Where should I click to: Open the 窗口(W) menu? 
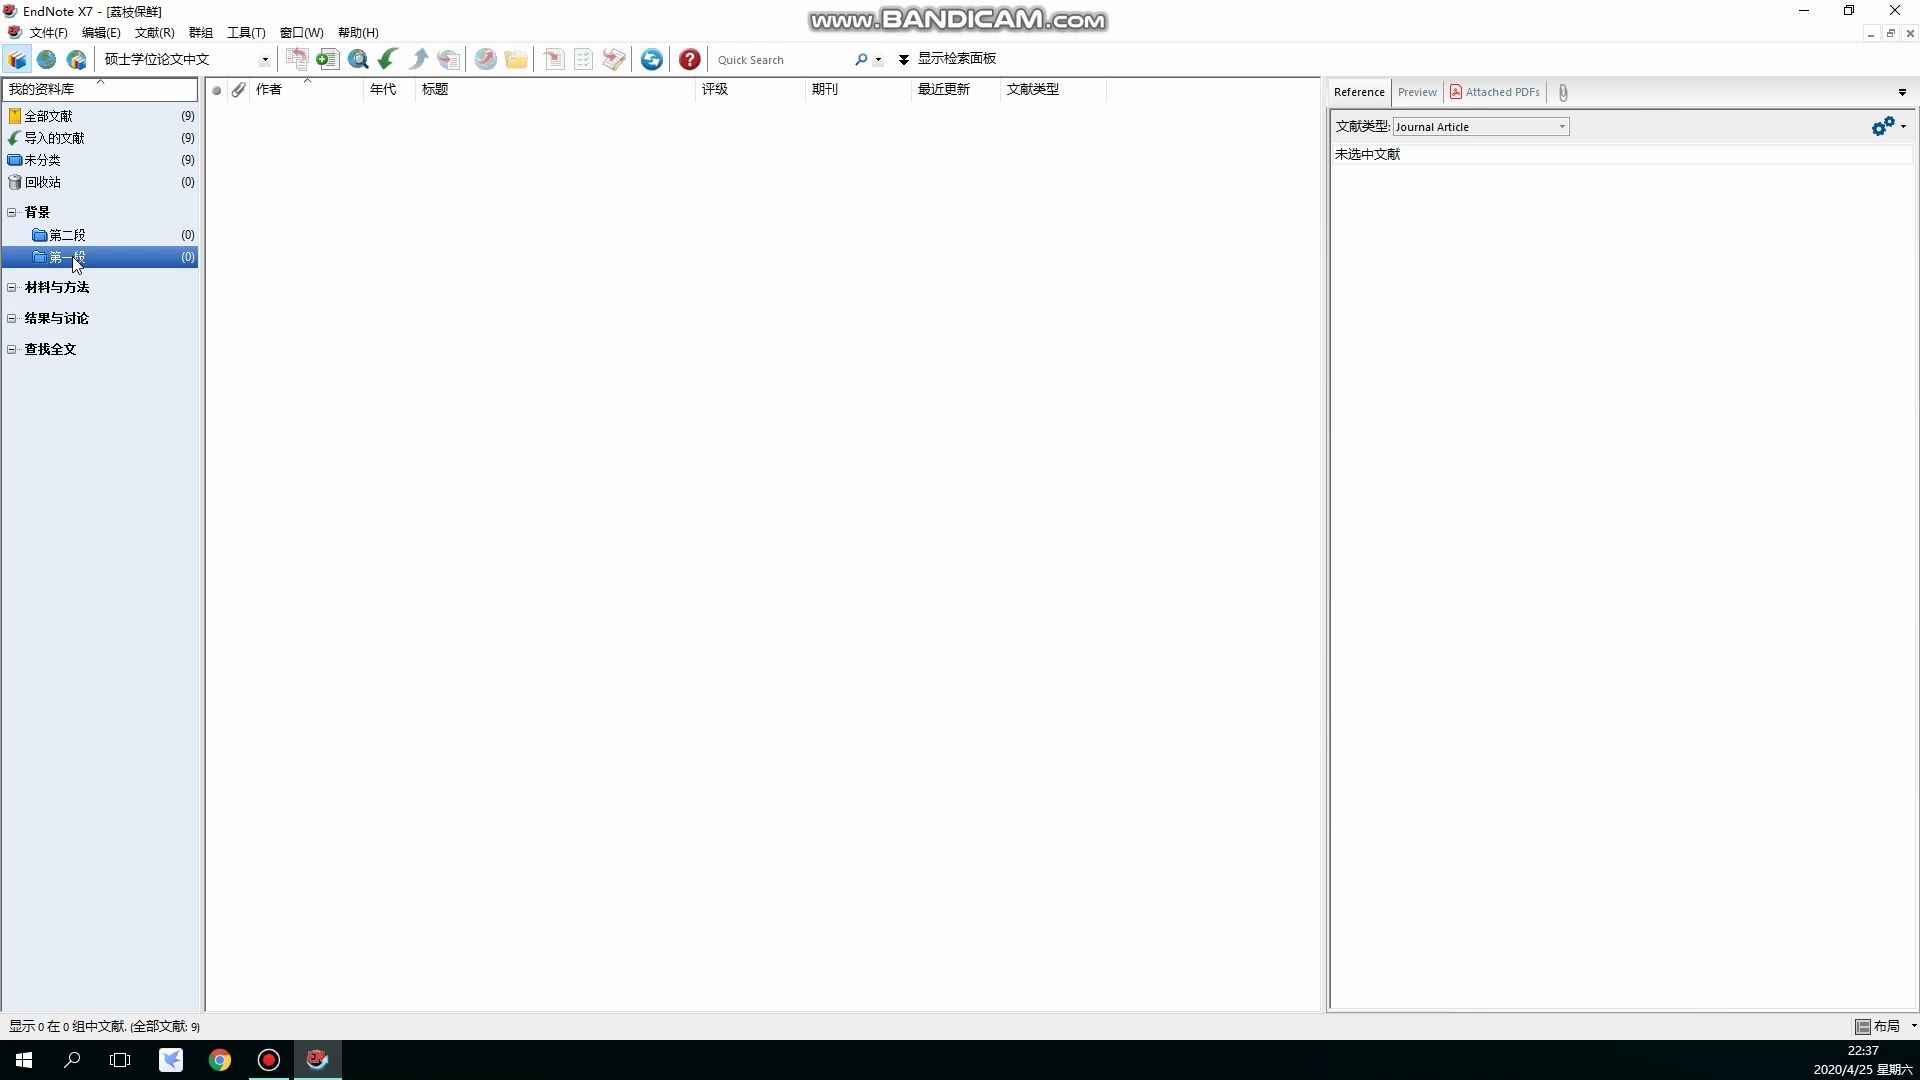[x=302, y=33]
